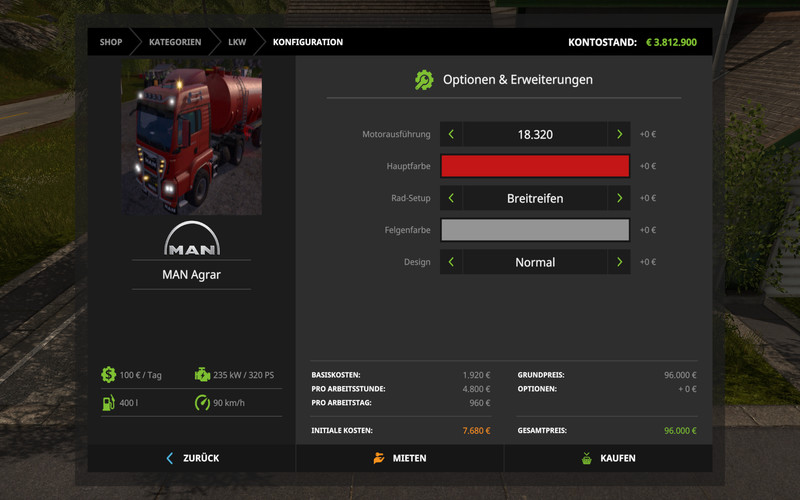Click the rent icon beside Mieten
800x500 pixels.
[378, 458]
